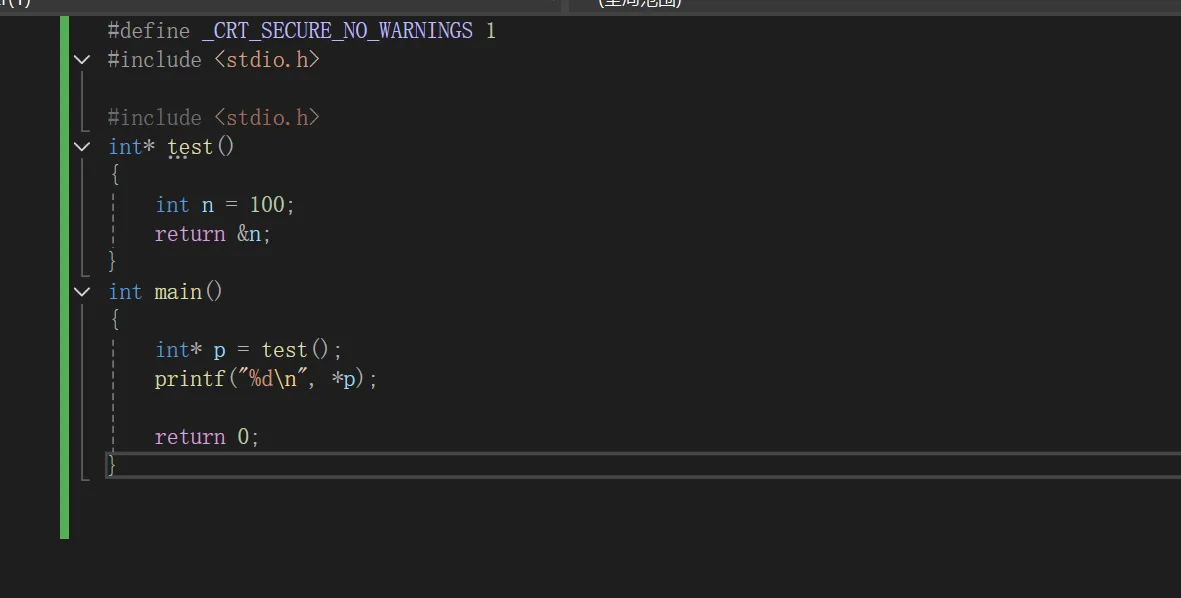This screenshot has width=1181, height=598.
Task: Click the test function name in its definition
Action: tap(190, 147)
